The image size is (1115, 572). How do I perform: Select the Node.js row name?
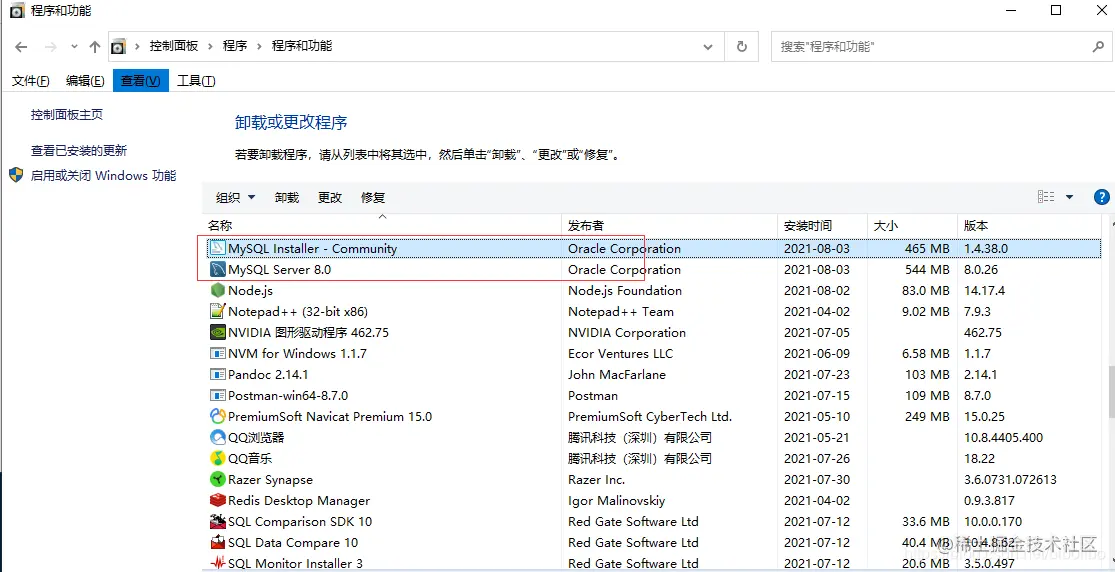pos(250,290)
